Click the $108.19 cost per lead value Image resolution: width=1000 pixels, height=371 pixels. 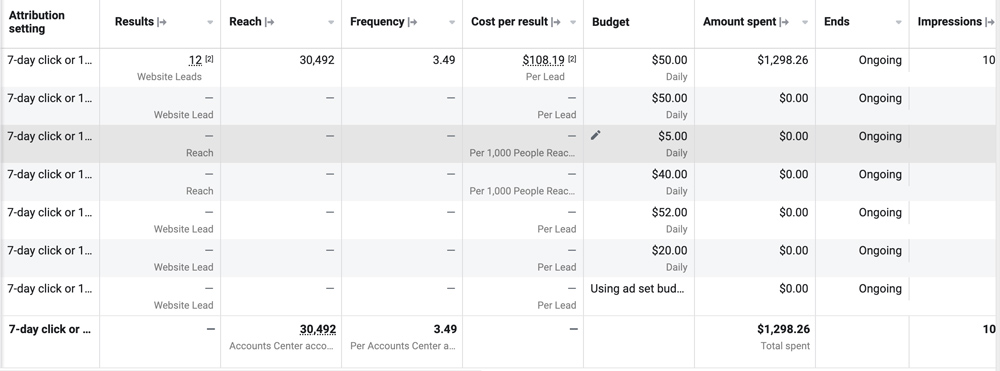[543, 60]
